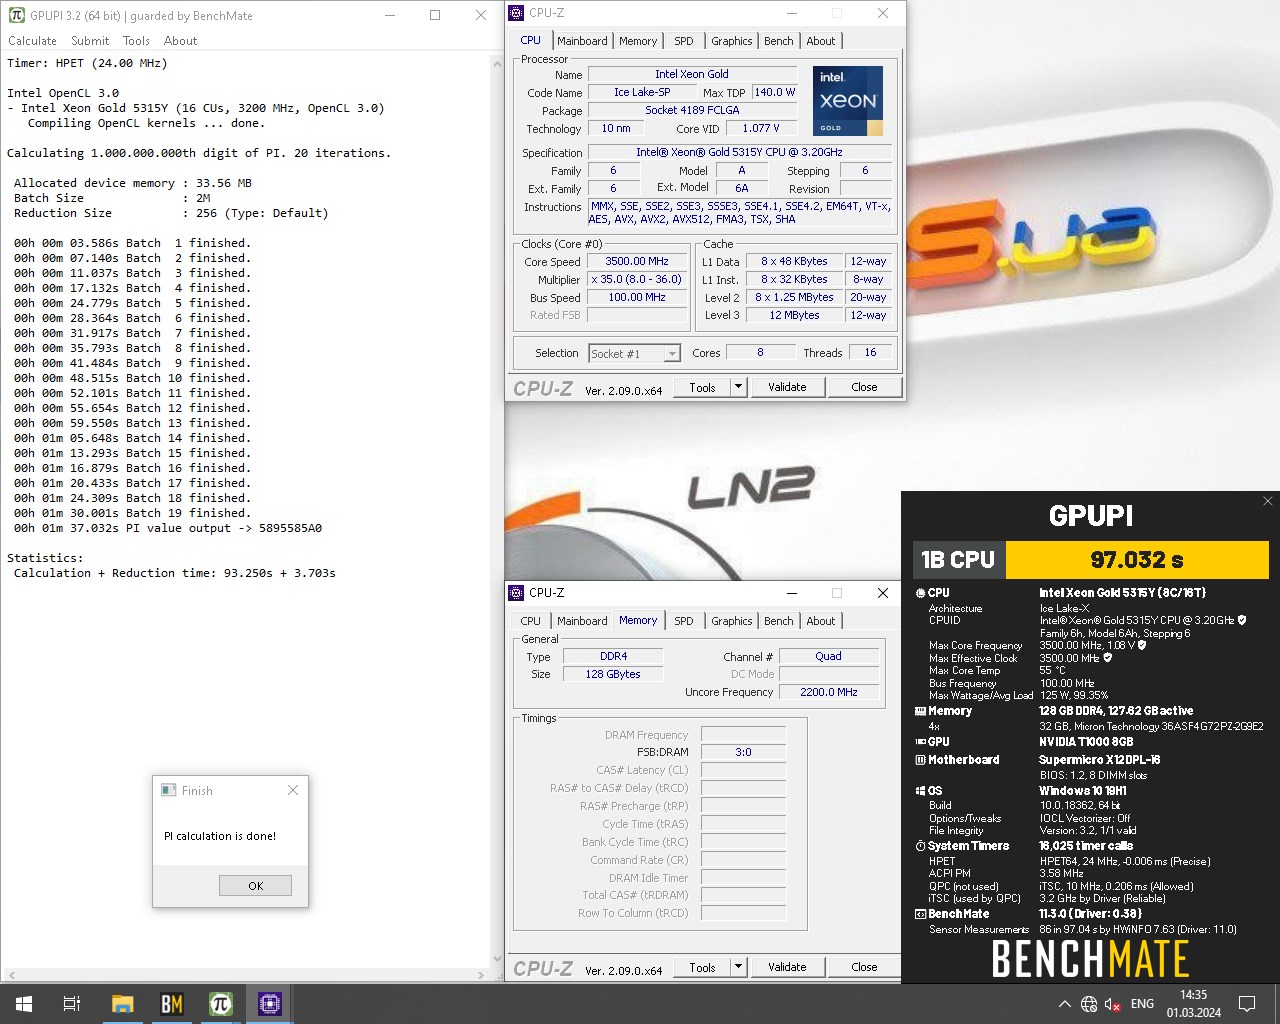The width and height of the screenshot is (1280, 1024).
Task: Expand Tools dropdown arrow in upper CPU-Z
Action: (x=738, y=387)
